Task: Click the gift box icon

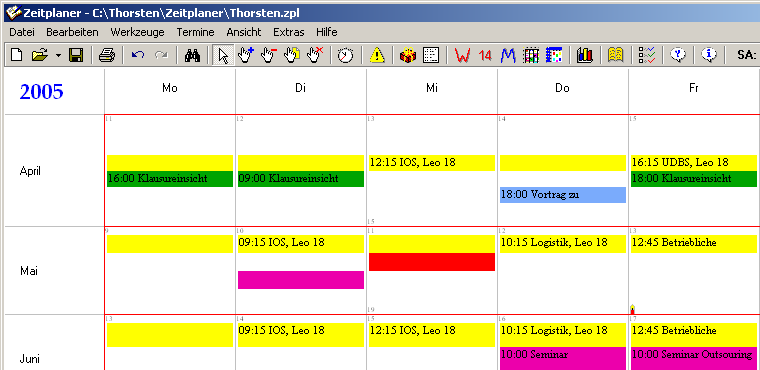Action: [408, 55]
